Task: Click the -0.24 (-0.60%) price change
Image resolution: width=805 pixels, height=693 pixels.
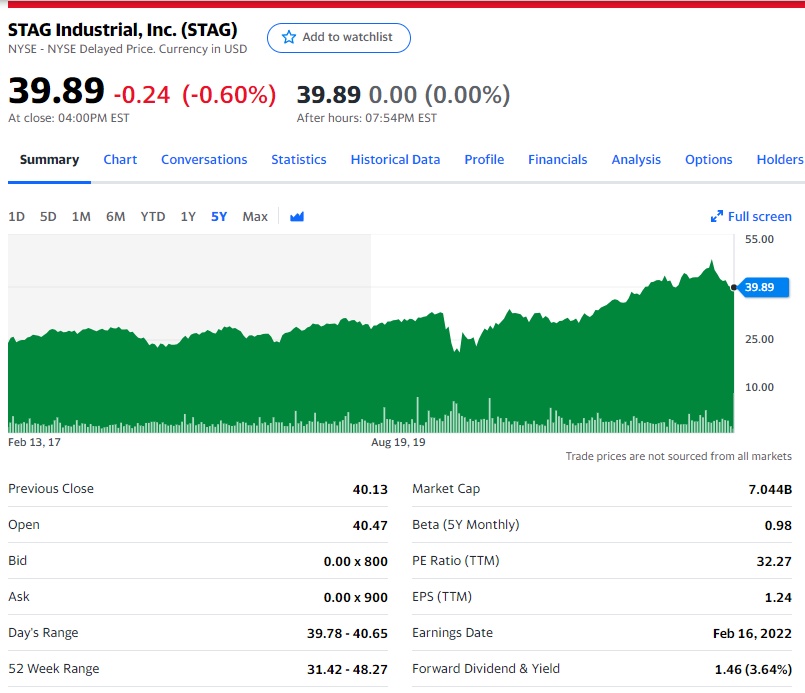Action: [195, 94]
